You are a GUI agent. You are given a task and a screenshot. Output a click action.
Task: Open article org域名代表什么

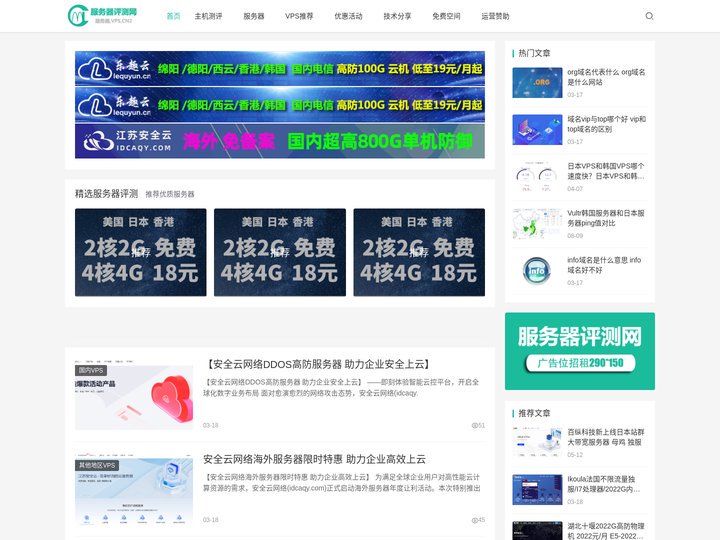[x=606, y=77]
